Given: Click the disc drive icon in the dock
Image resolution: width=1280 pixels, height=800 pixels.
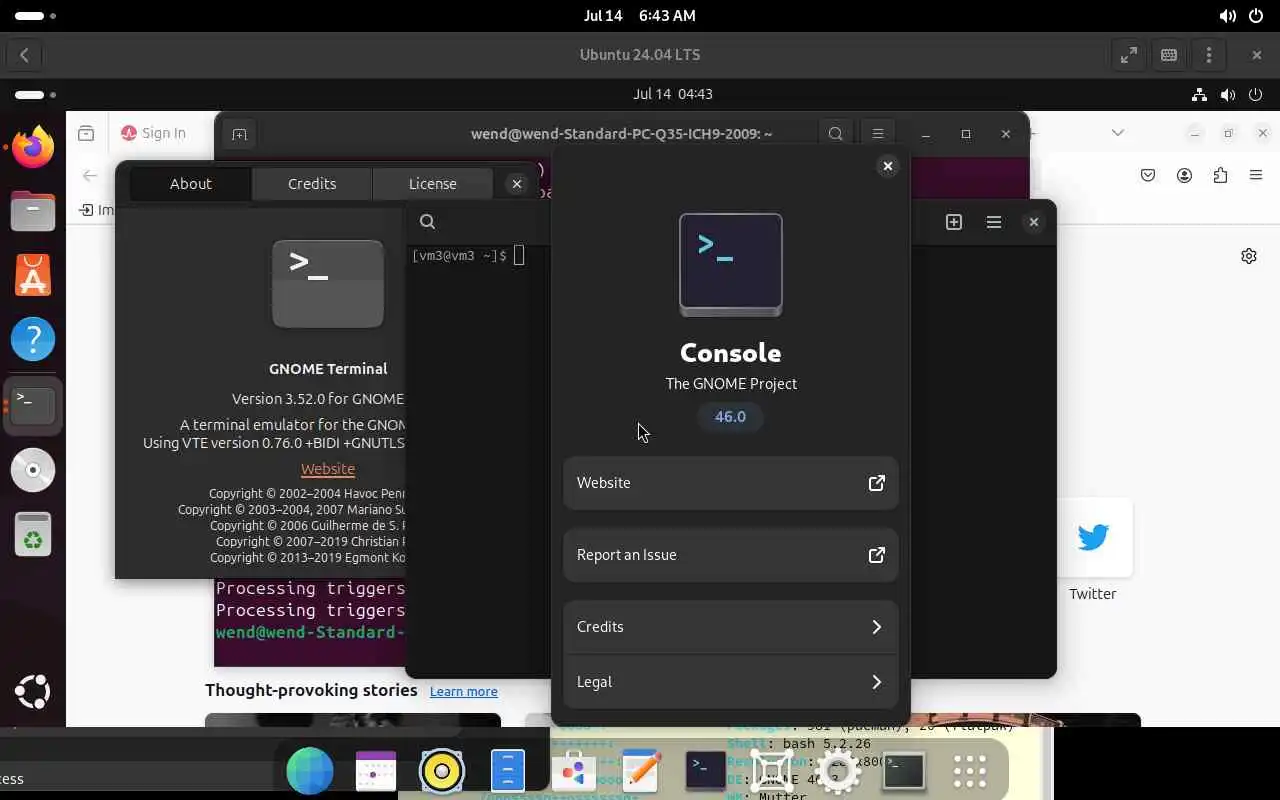Looking at the screenshot, I should [33, 470].
